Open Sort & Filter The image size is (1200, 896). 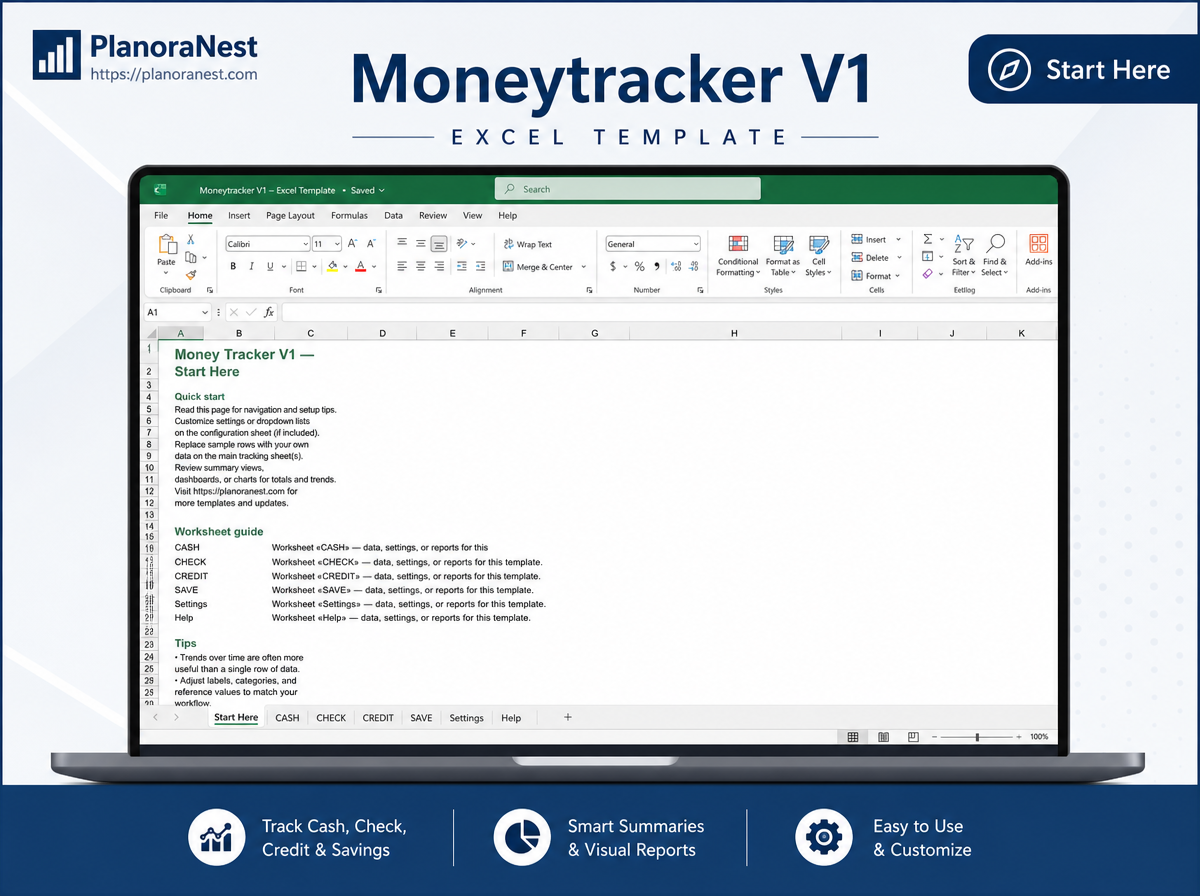click(963, 256)
